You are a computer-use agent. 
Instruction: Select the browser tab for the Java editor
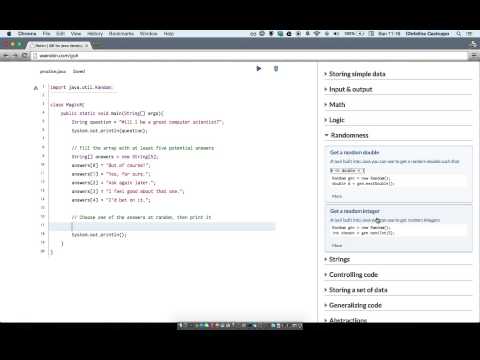pyautogui.click(x=60, y=45)
